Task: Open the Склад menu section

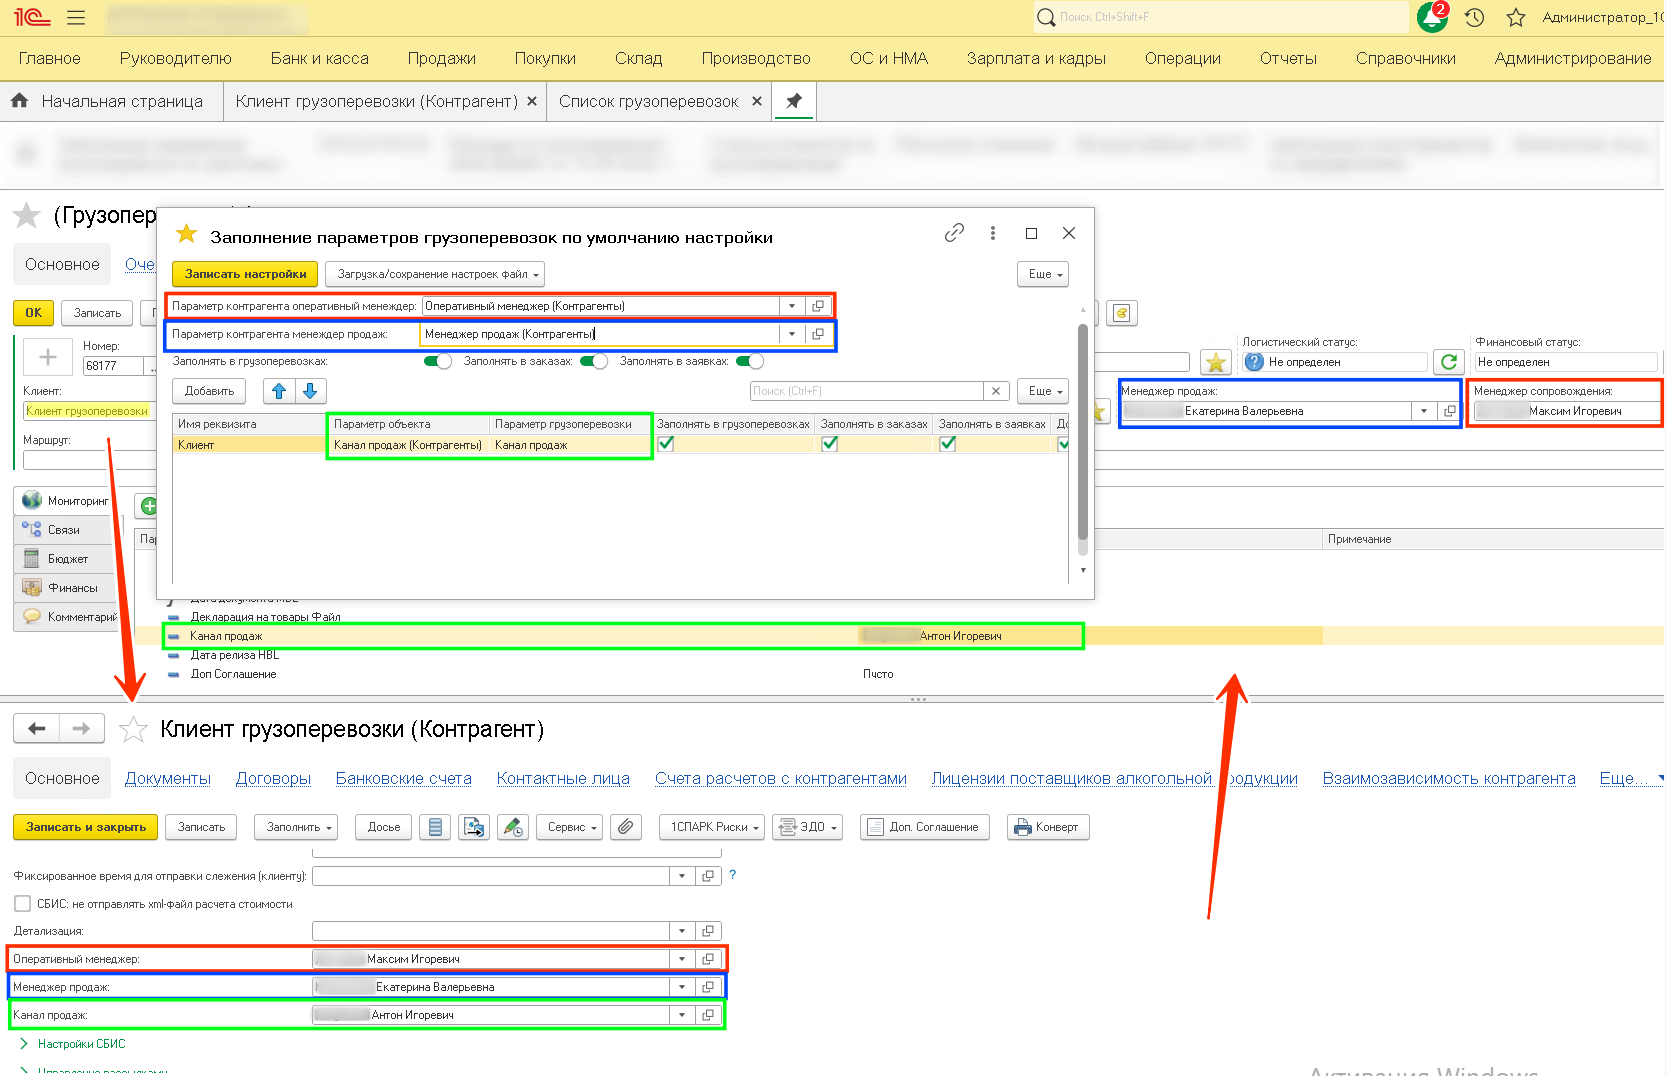Action: click(639, 58)
